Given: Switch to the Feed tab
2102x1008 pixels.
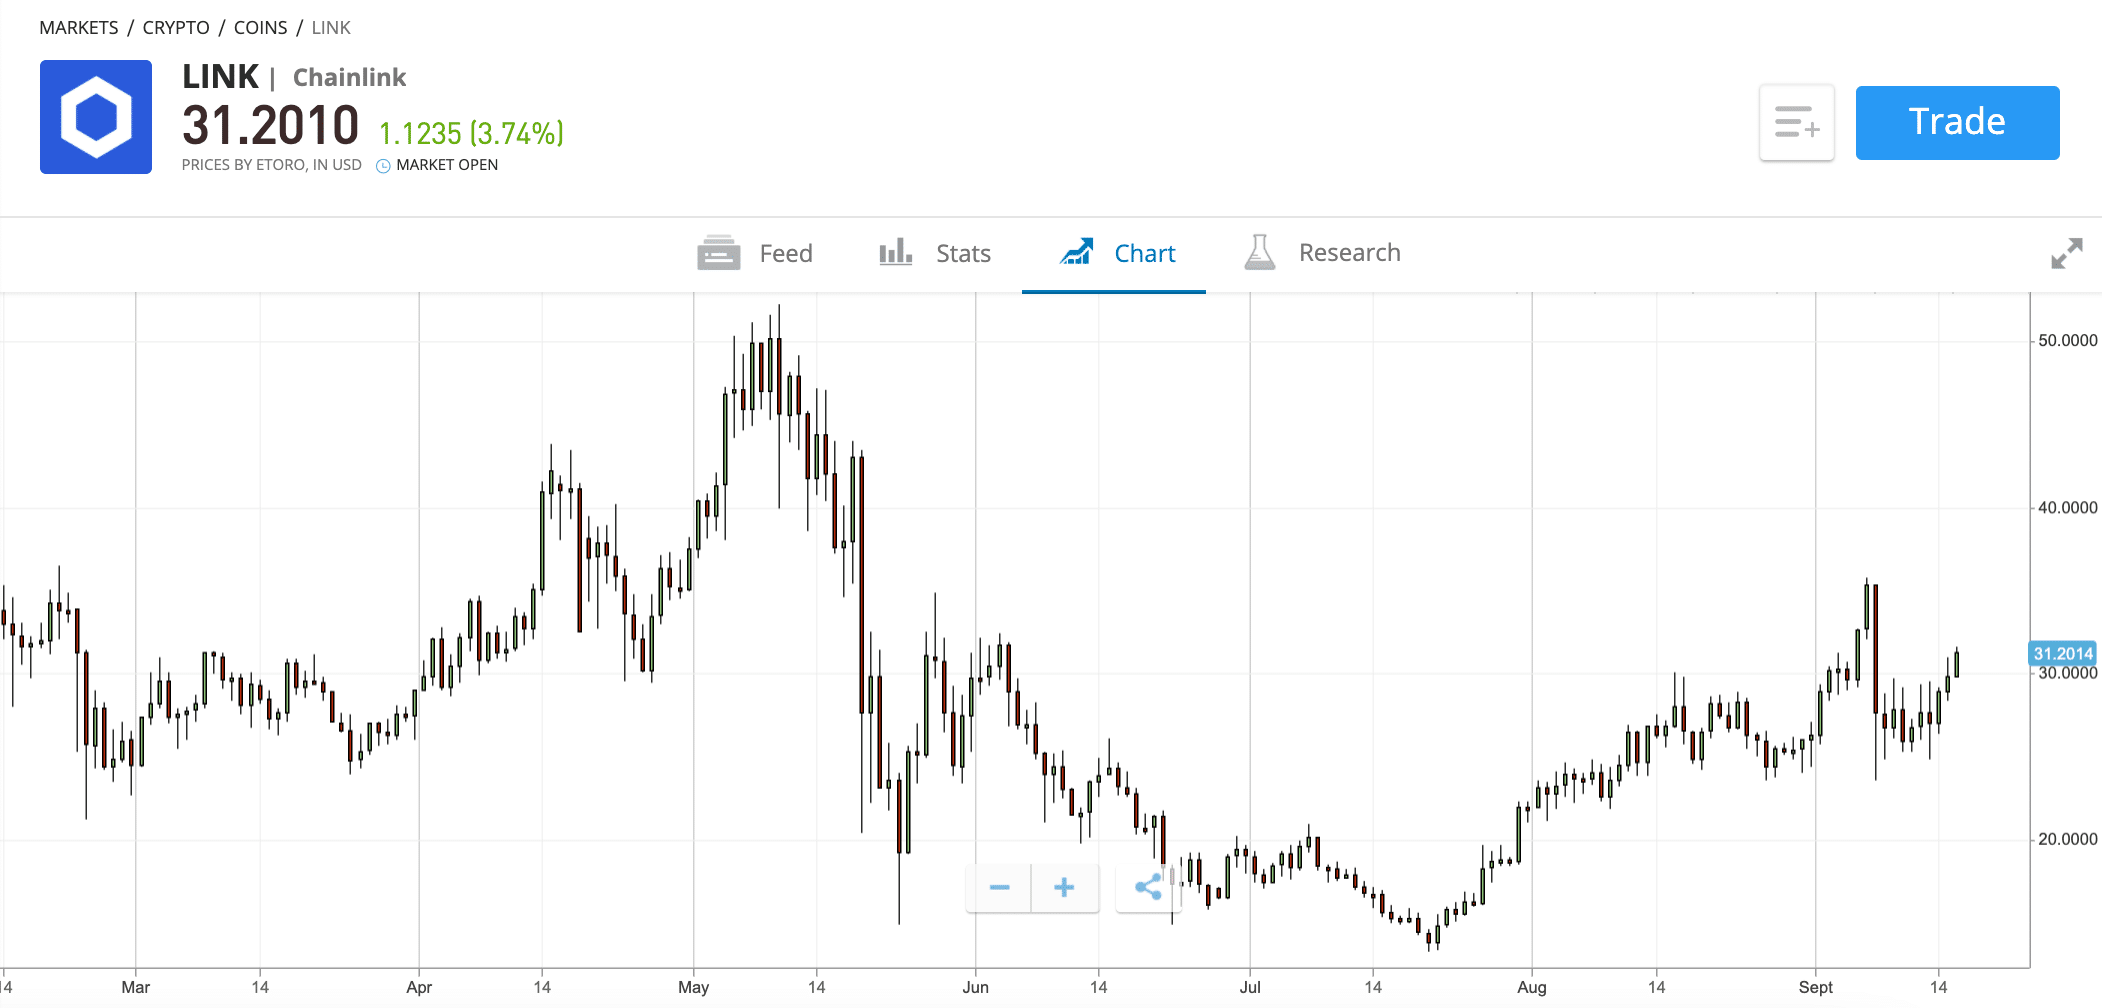Looking at the screenshot, I should pos(755,254).
